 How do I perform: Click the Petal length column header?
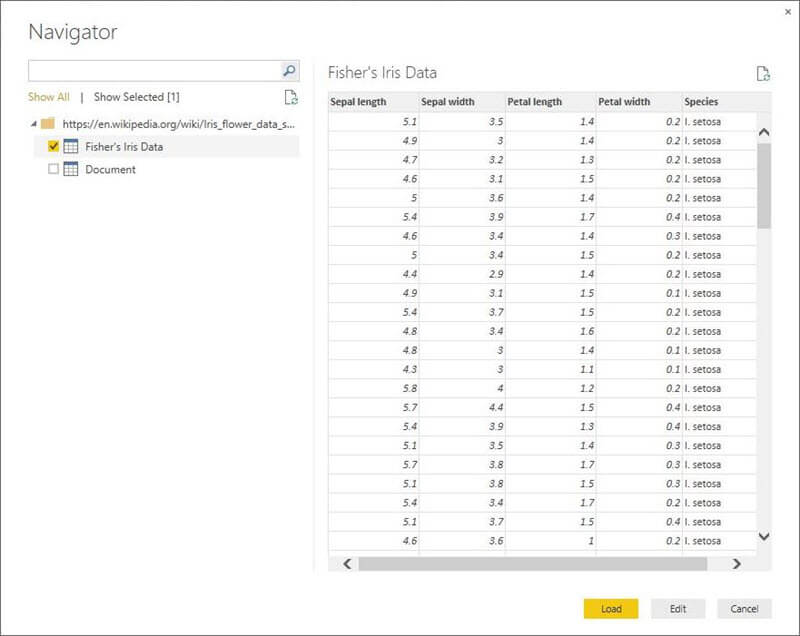[x=551, y=101]
